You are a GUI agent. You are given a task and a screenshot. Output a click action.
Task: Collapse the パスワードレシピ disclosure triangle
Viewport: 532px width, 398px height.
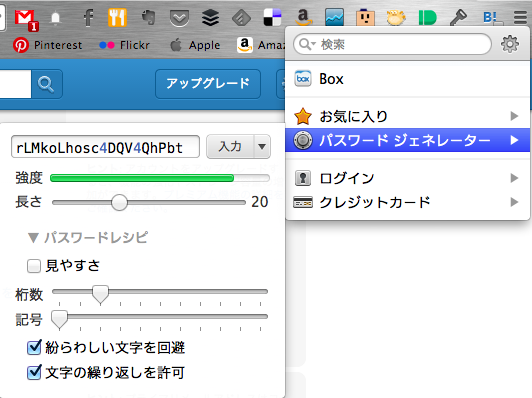coord(33,238)
